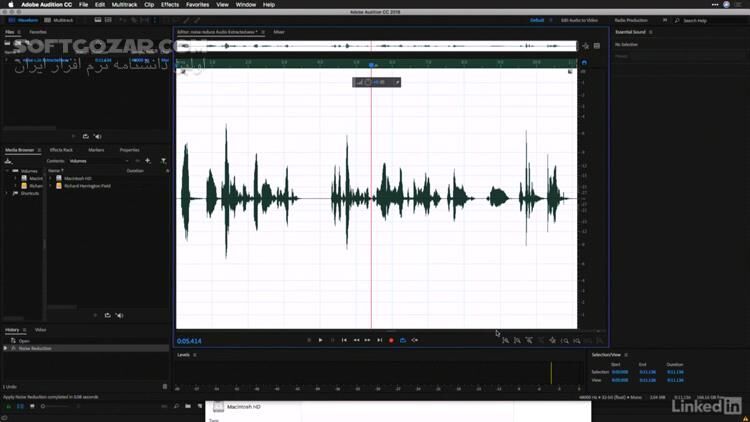Zoom out amplitude below the waveform

[x=517, y=341]
